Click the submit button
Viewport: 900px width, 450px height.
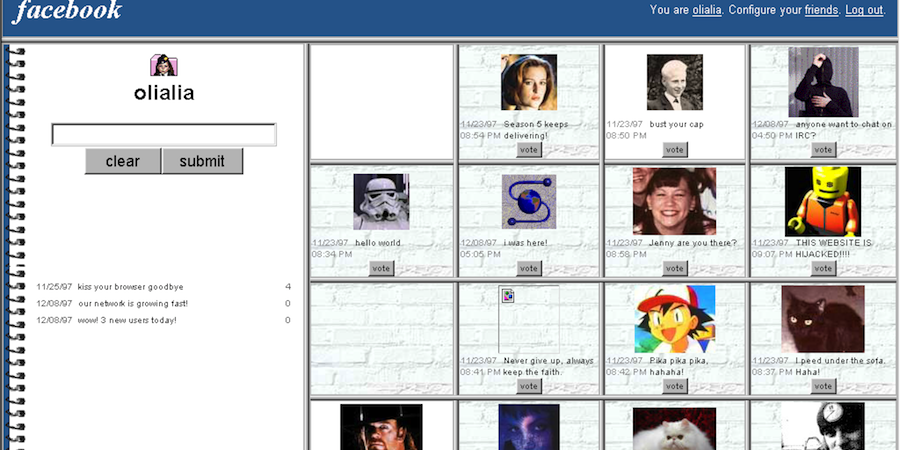click(202, 161)
